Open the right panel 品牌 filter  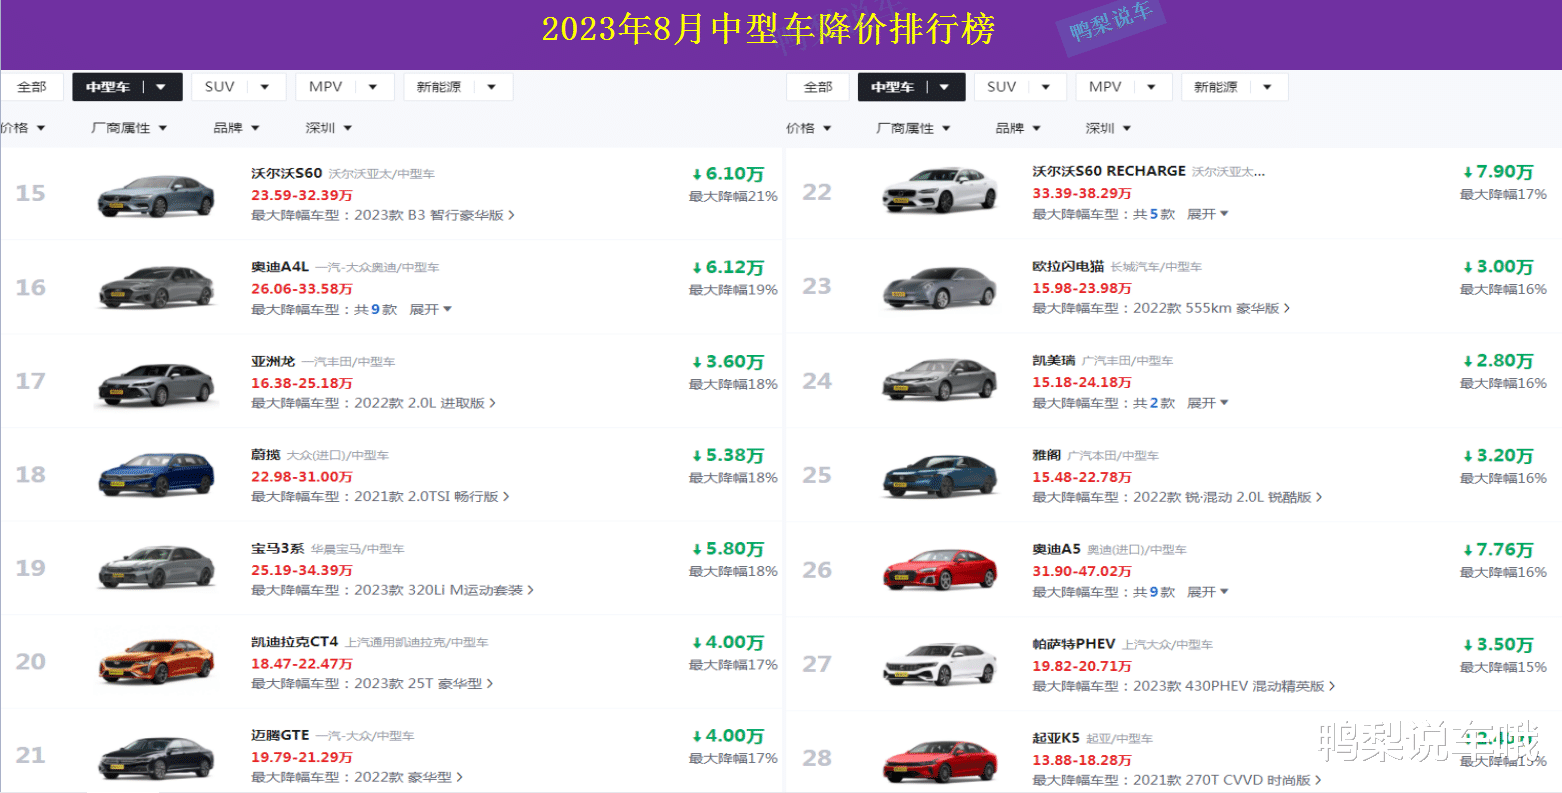[x=1019, y=128]
